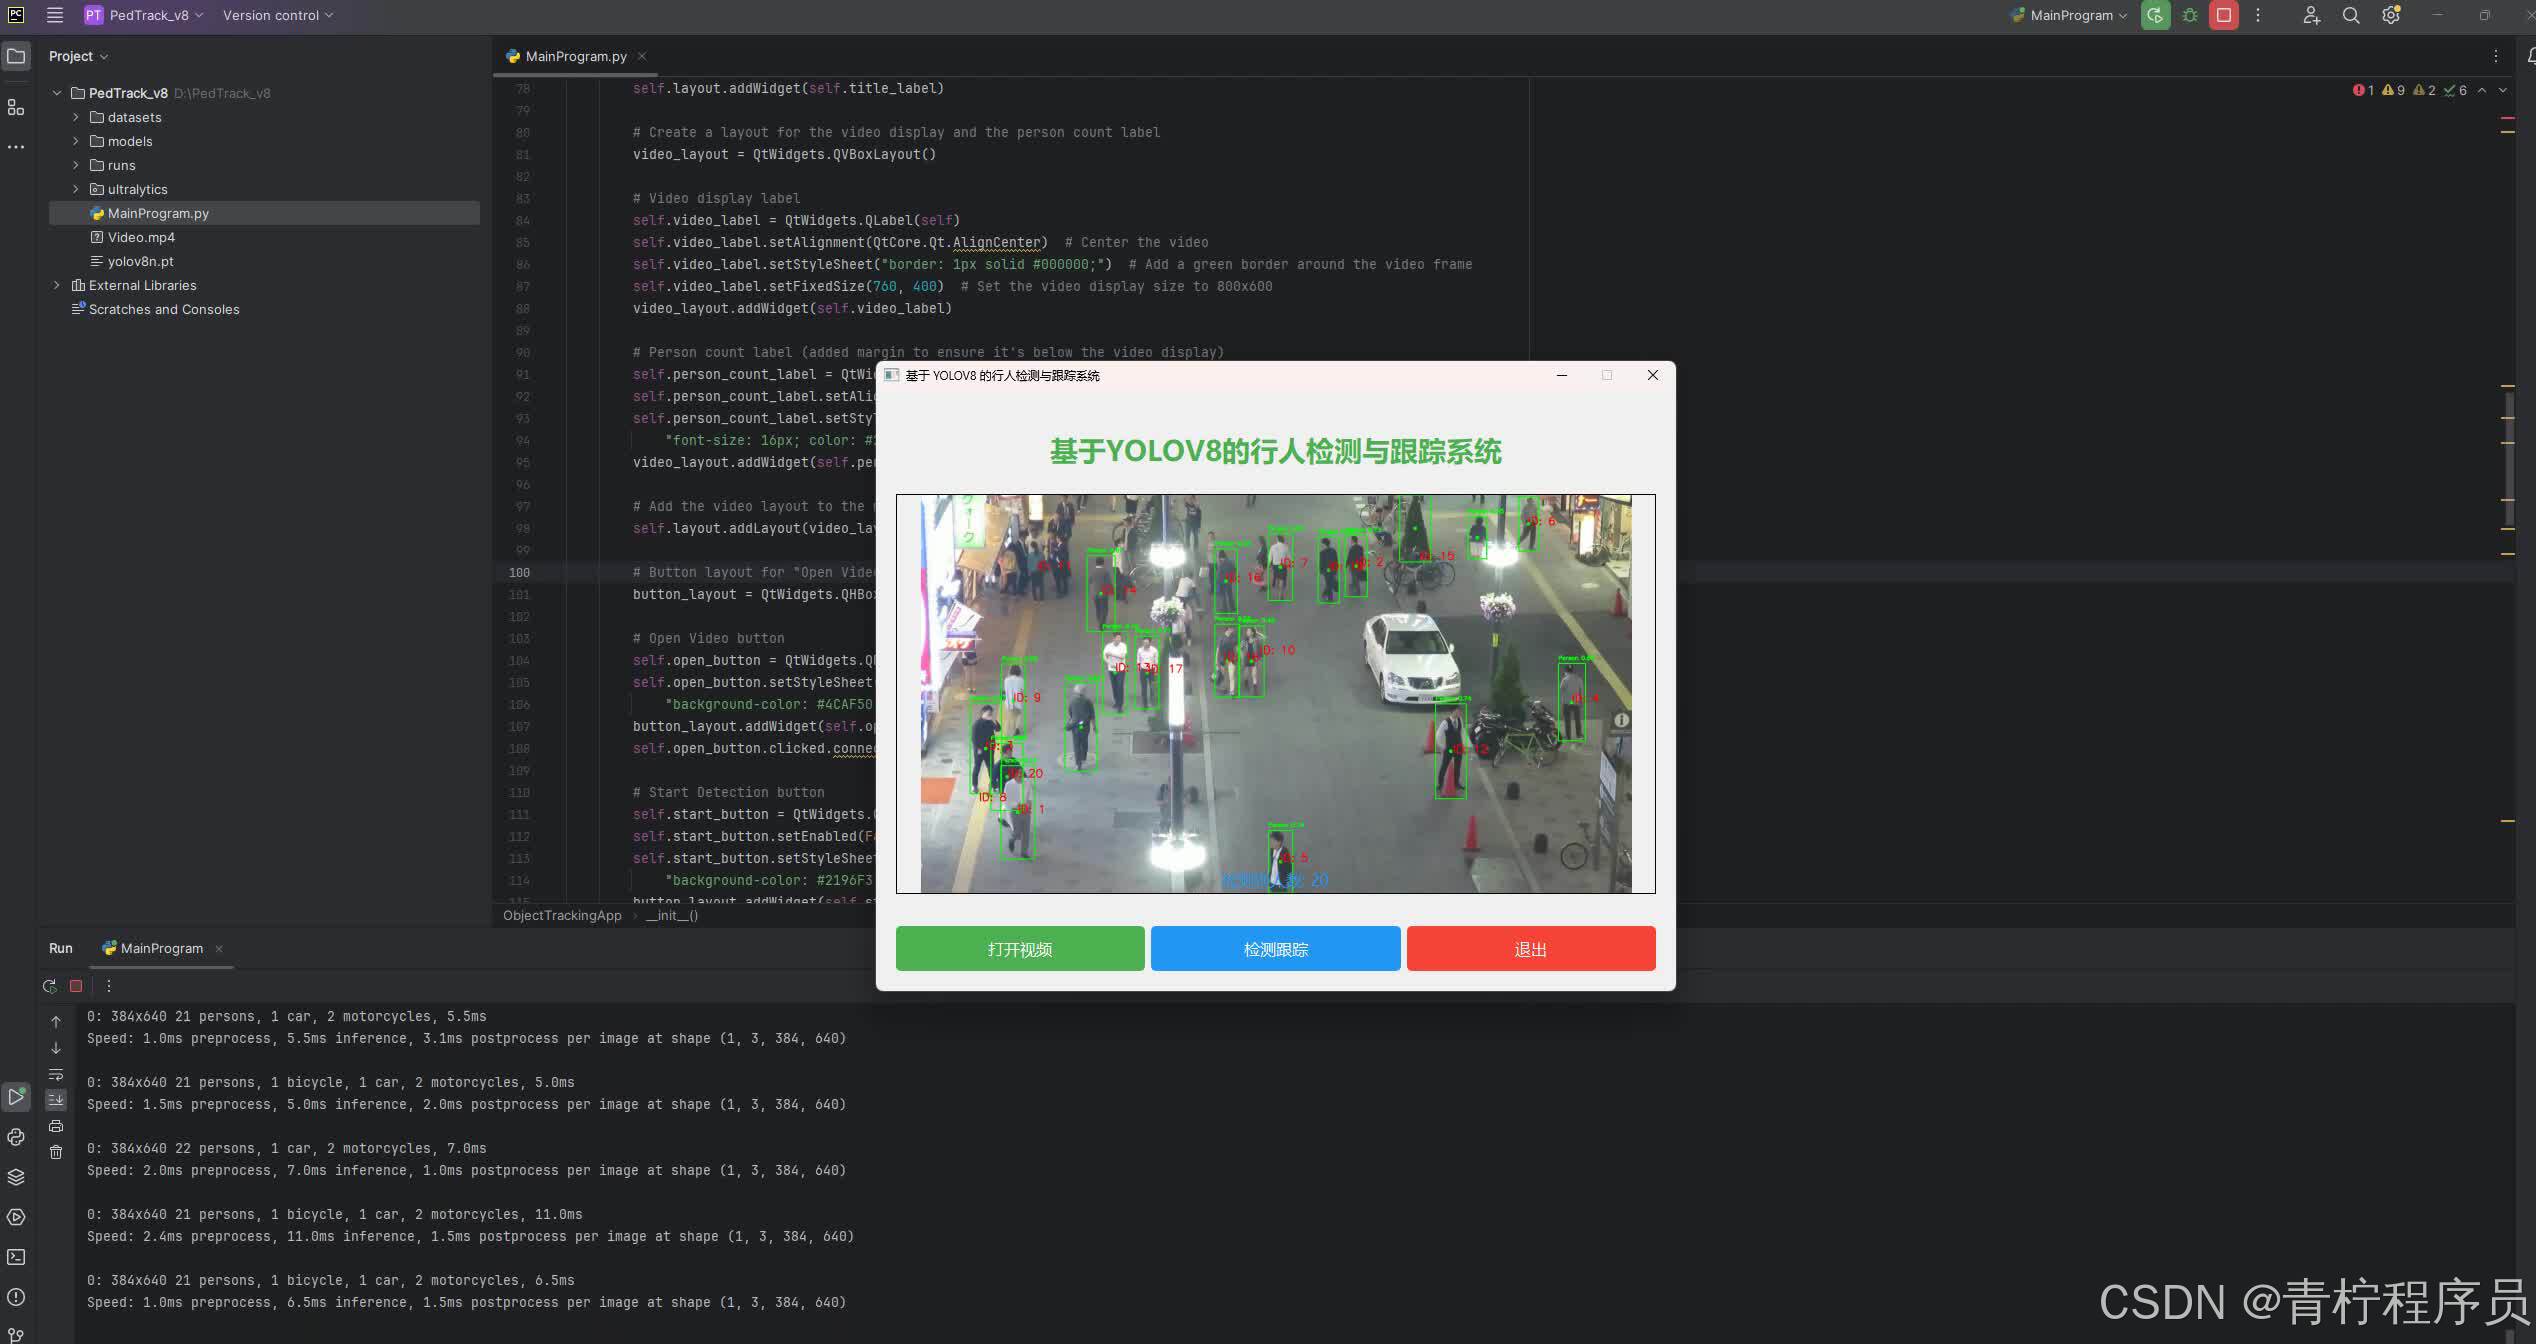Click the "22 persons" console output line

click(x=286, y=1148)
